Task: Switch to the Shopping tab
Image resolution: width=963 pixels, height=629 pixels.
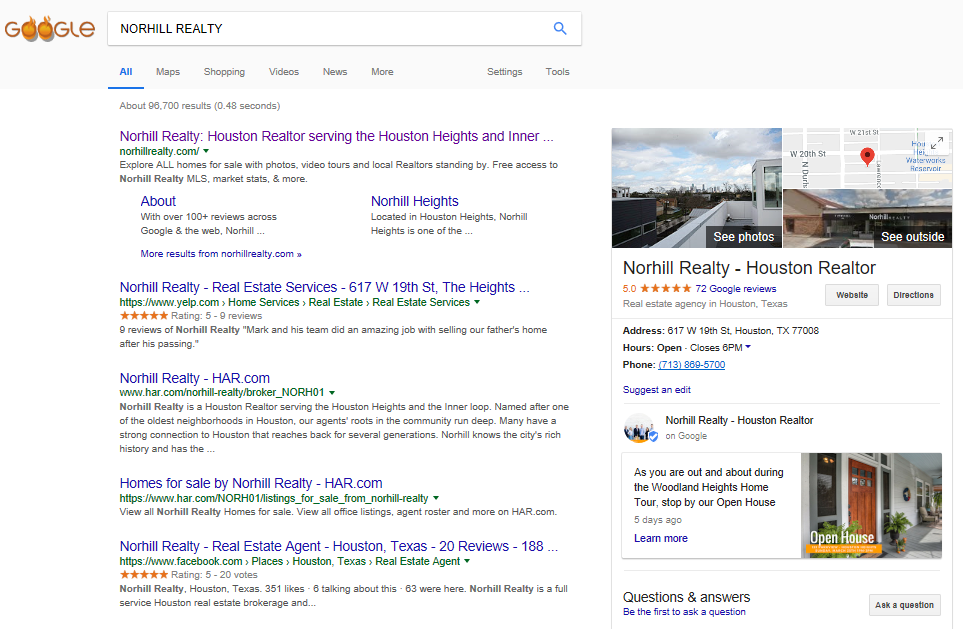Action: pos(224,72)
